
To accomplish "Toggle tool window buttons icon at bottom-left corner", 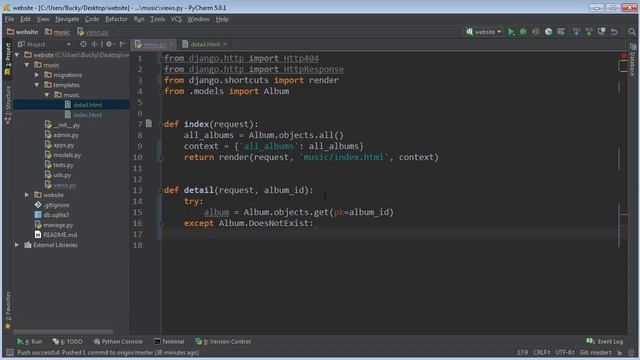I will [10, 352].
